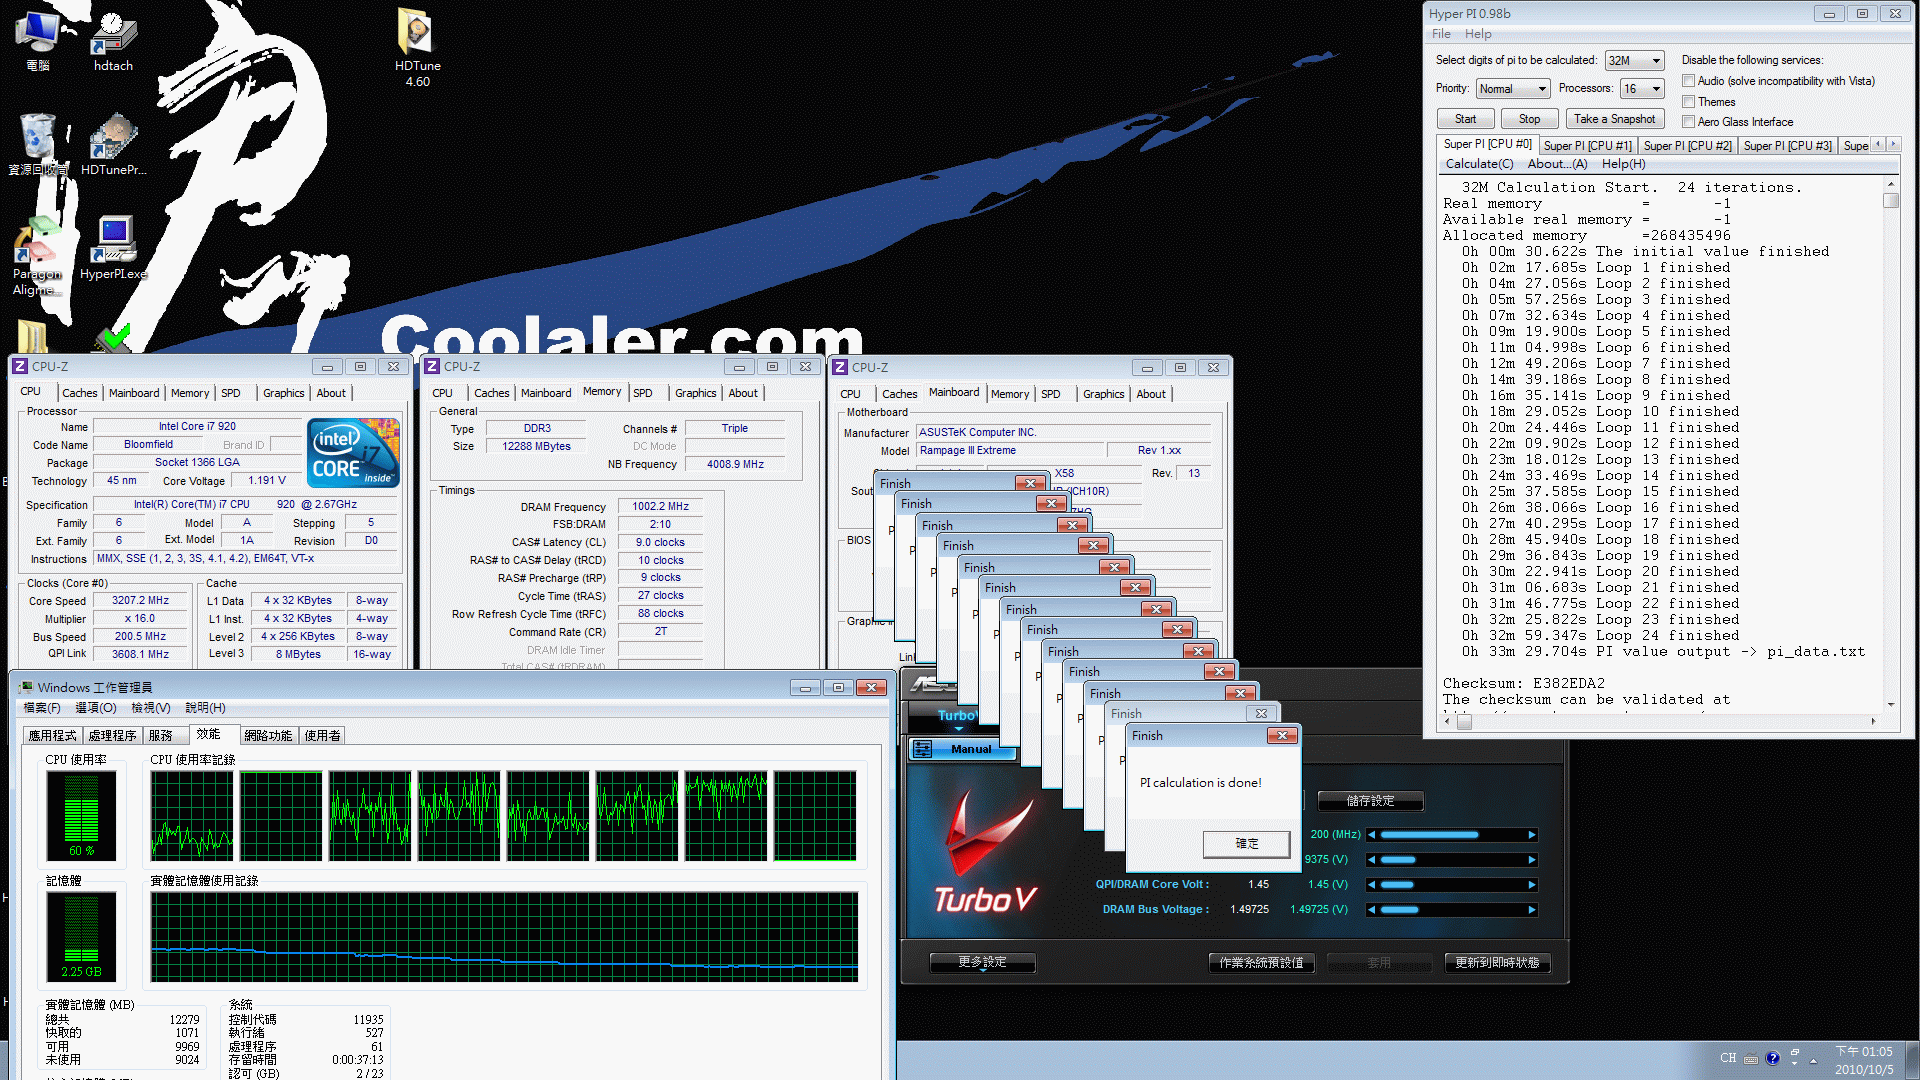Adjust the 200 MHz frequency slider bar
The height and width of the screenshot is (1080, 1920).
click(x=1452, y=835)
